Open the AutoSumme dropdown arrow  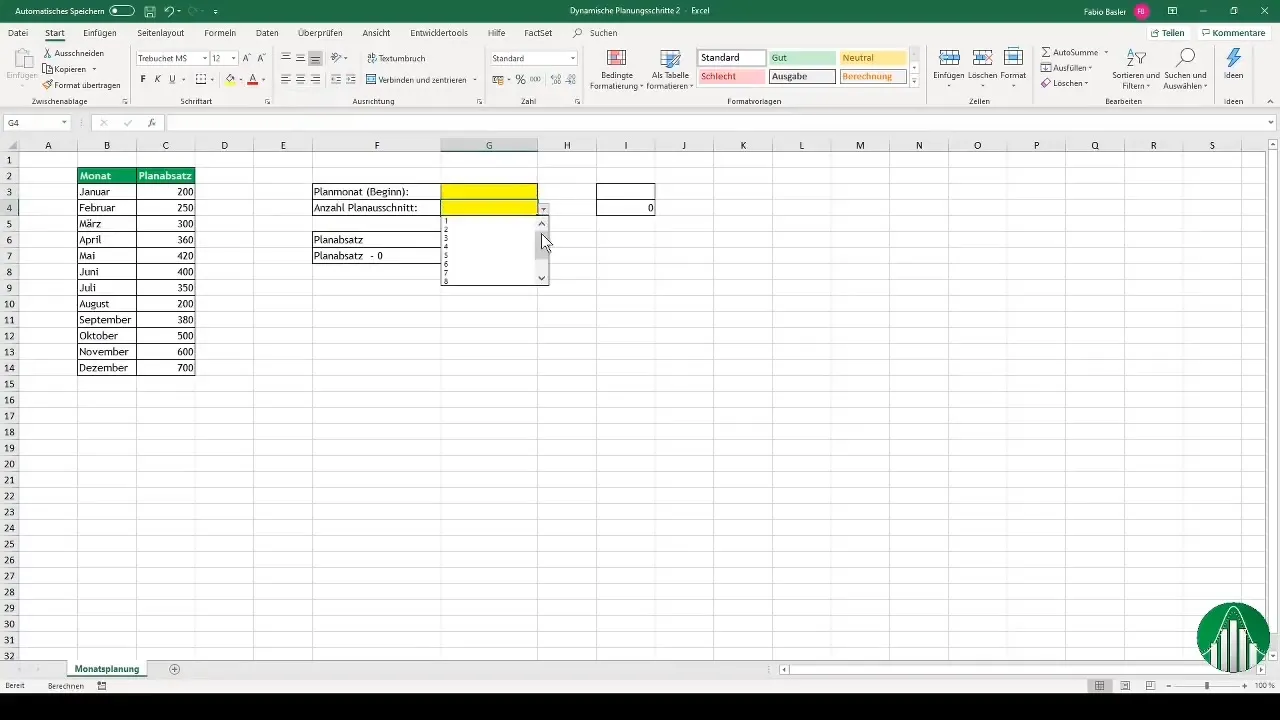point(1106,52)
